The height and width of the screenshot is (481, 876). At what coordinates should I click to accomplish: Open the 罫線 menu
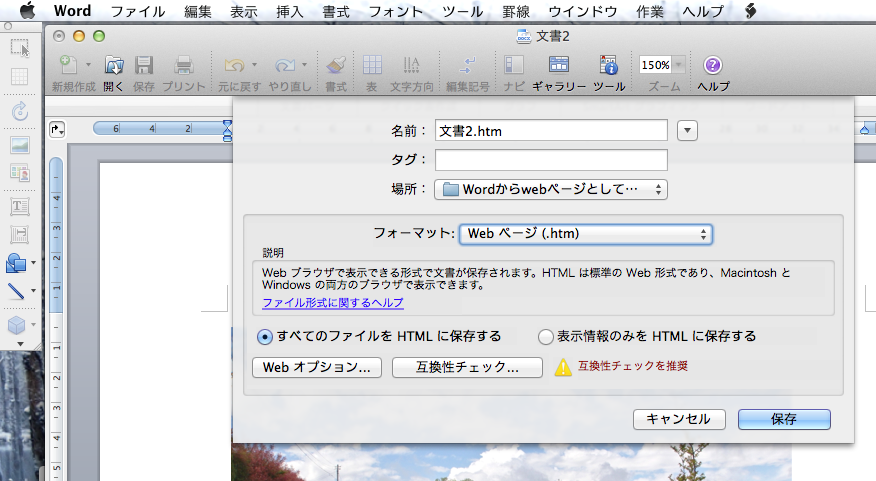click(x=516, y=11)
